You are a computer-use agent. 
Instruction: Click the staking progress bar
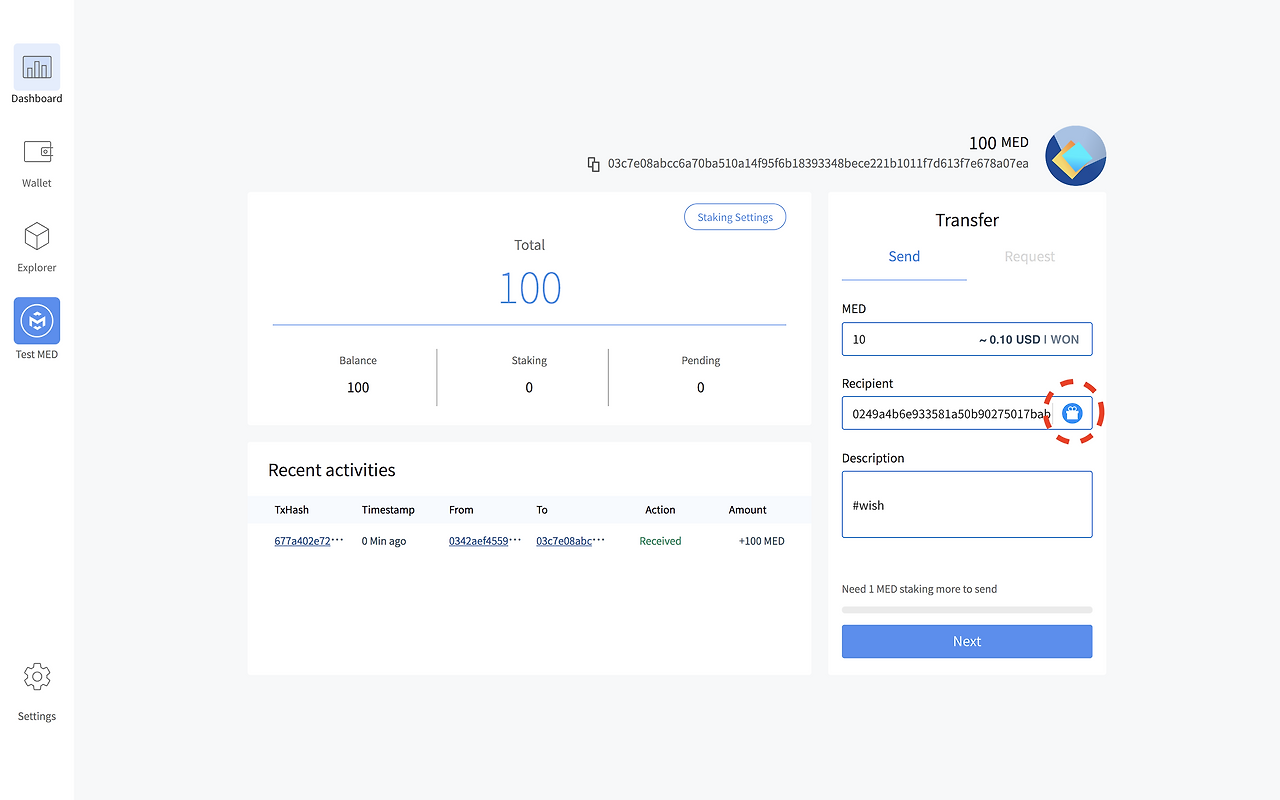click(x=967, y=610)
